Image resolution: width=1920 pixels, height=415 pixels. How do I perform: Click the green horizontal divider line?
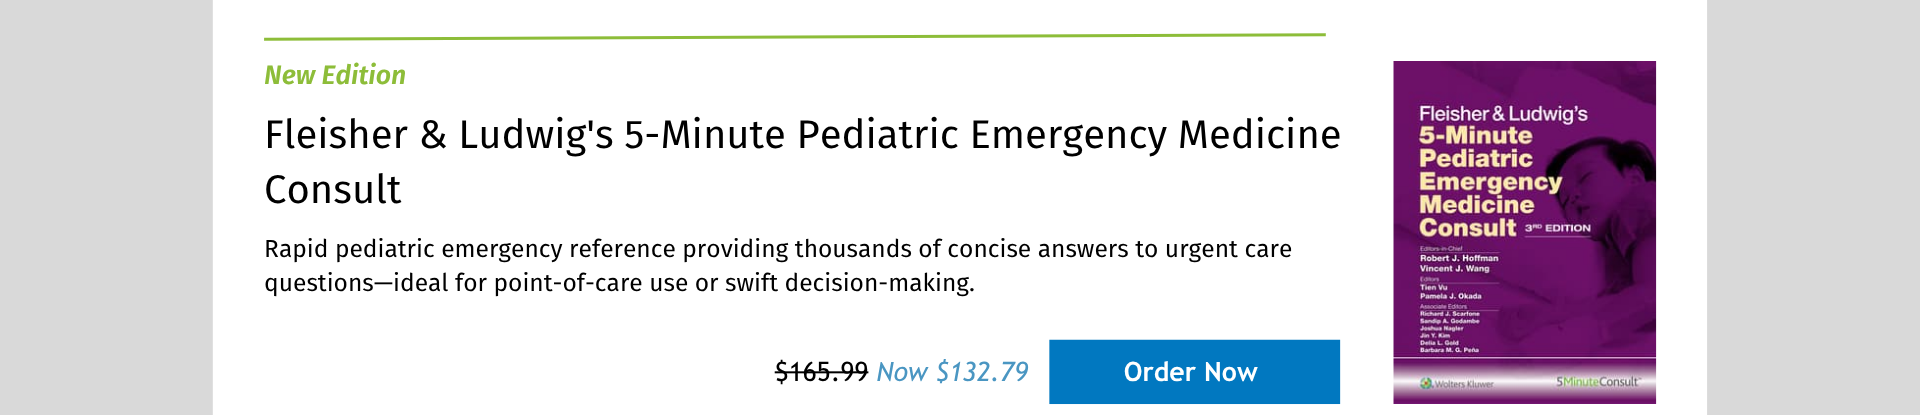[x=794, y=36]
